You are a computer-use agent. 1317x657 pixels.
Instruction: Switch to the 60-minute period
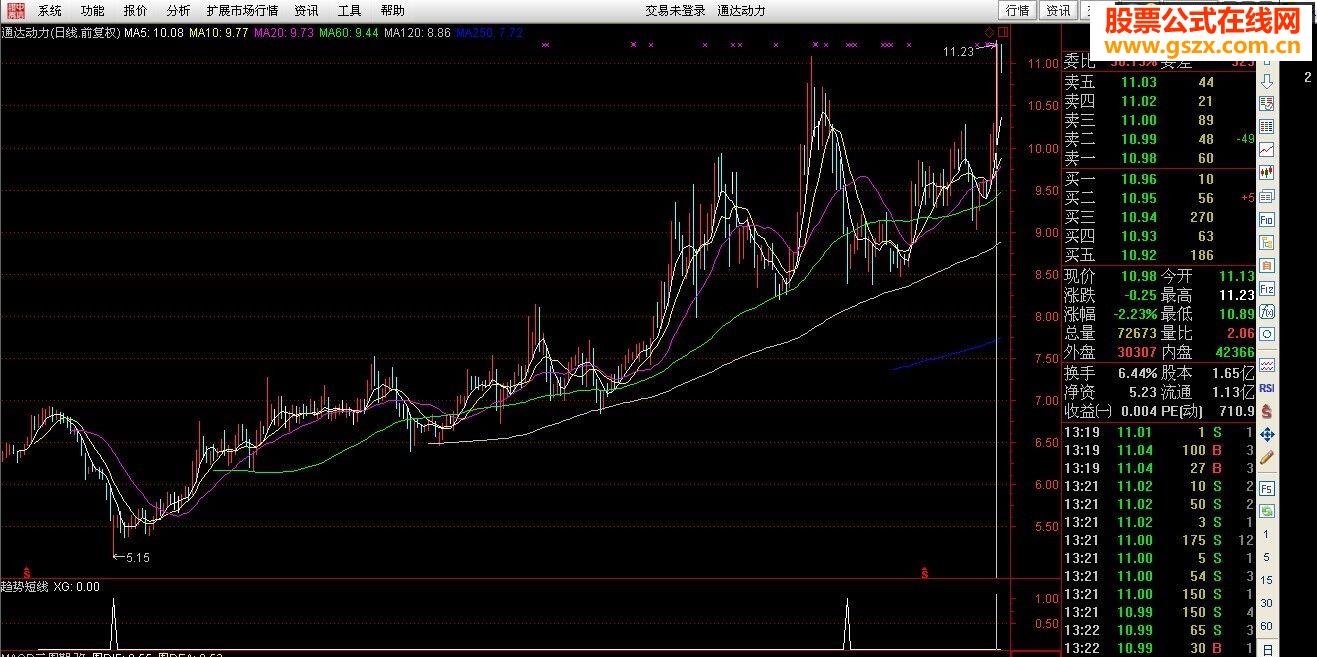coord(1266,626)
